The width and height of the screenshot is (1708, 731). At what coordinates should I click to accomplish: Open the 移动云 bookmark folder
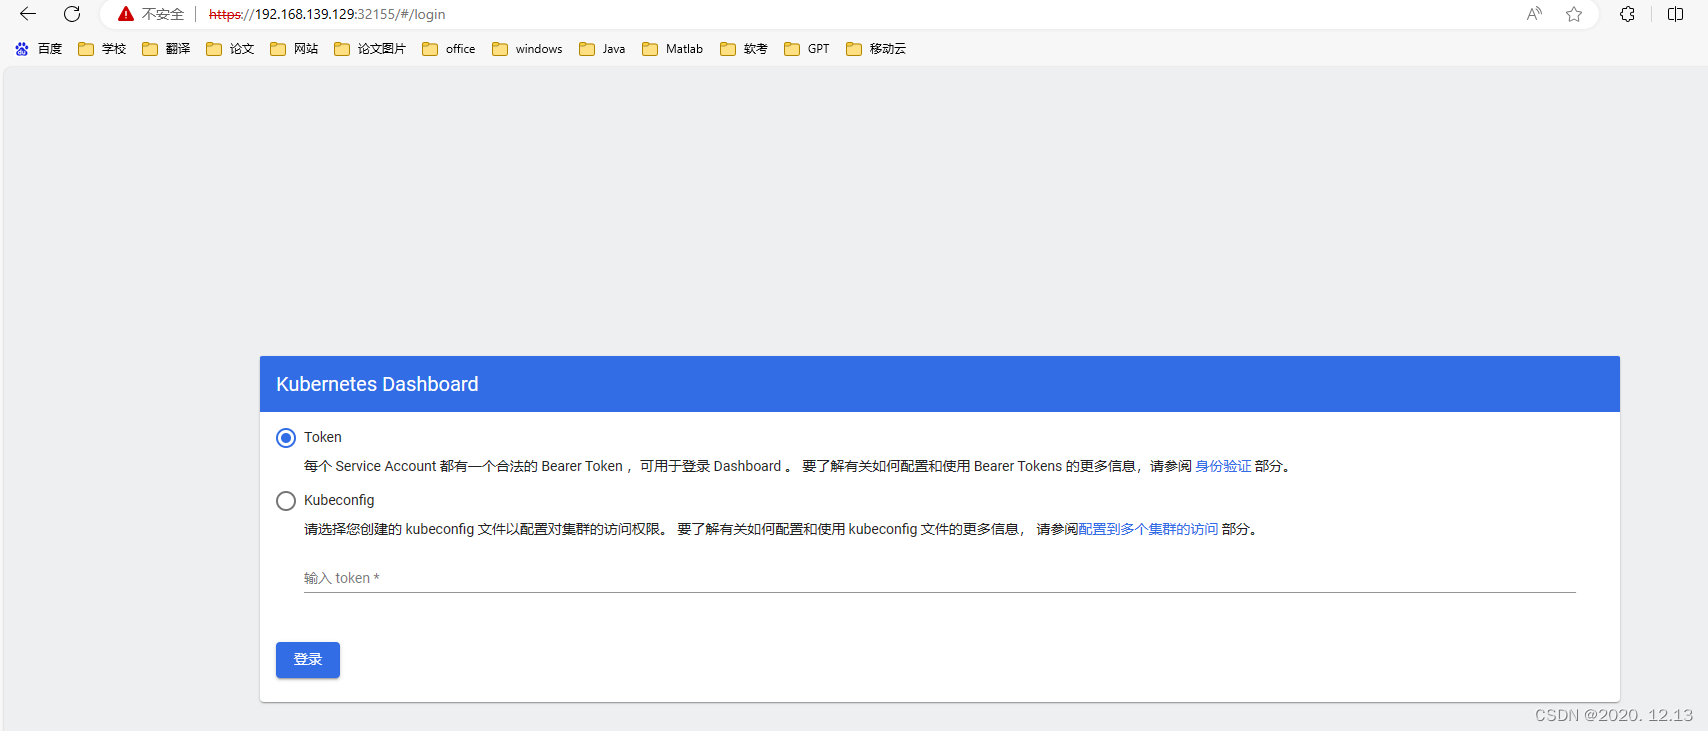[876, 48]
